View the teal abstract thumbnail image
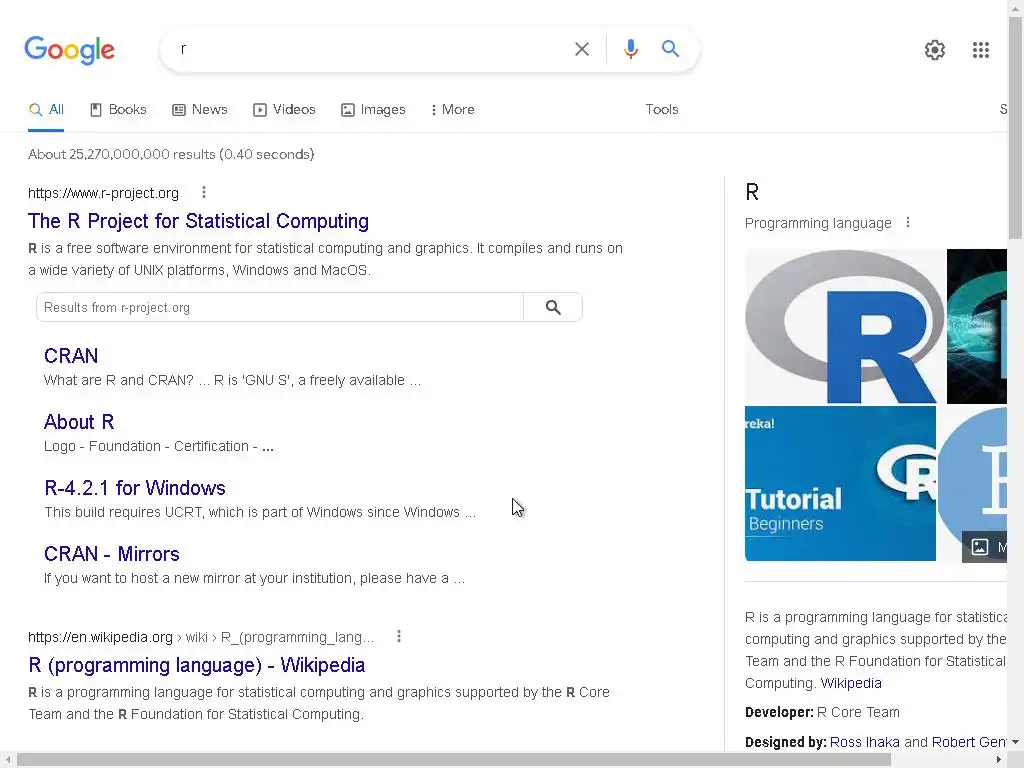 (977, 327)
